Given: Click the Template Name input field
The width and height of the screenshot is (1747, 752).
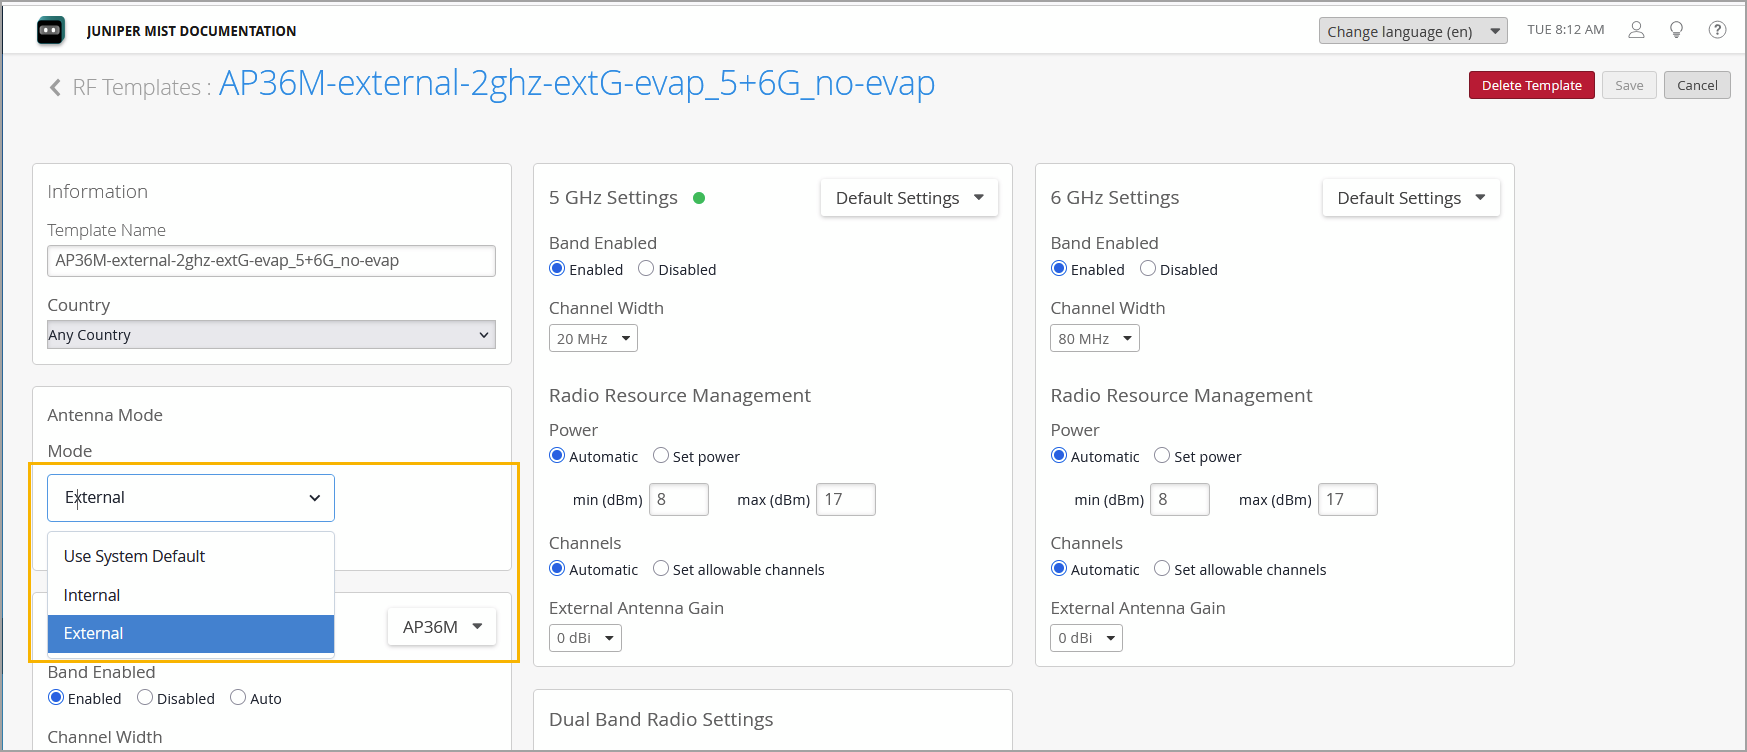Looking at the screenshot, I should (271, 261).
